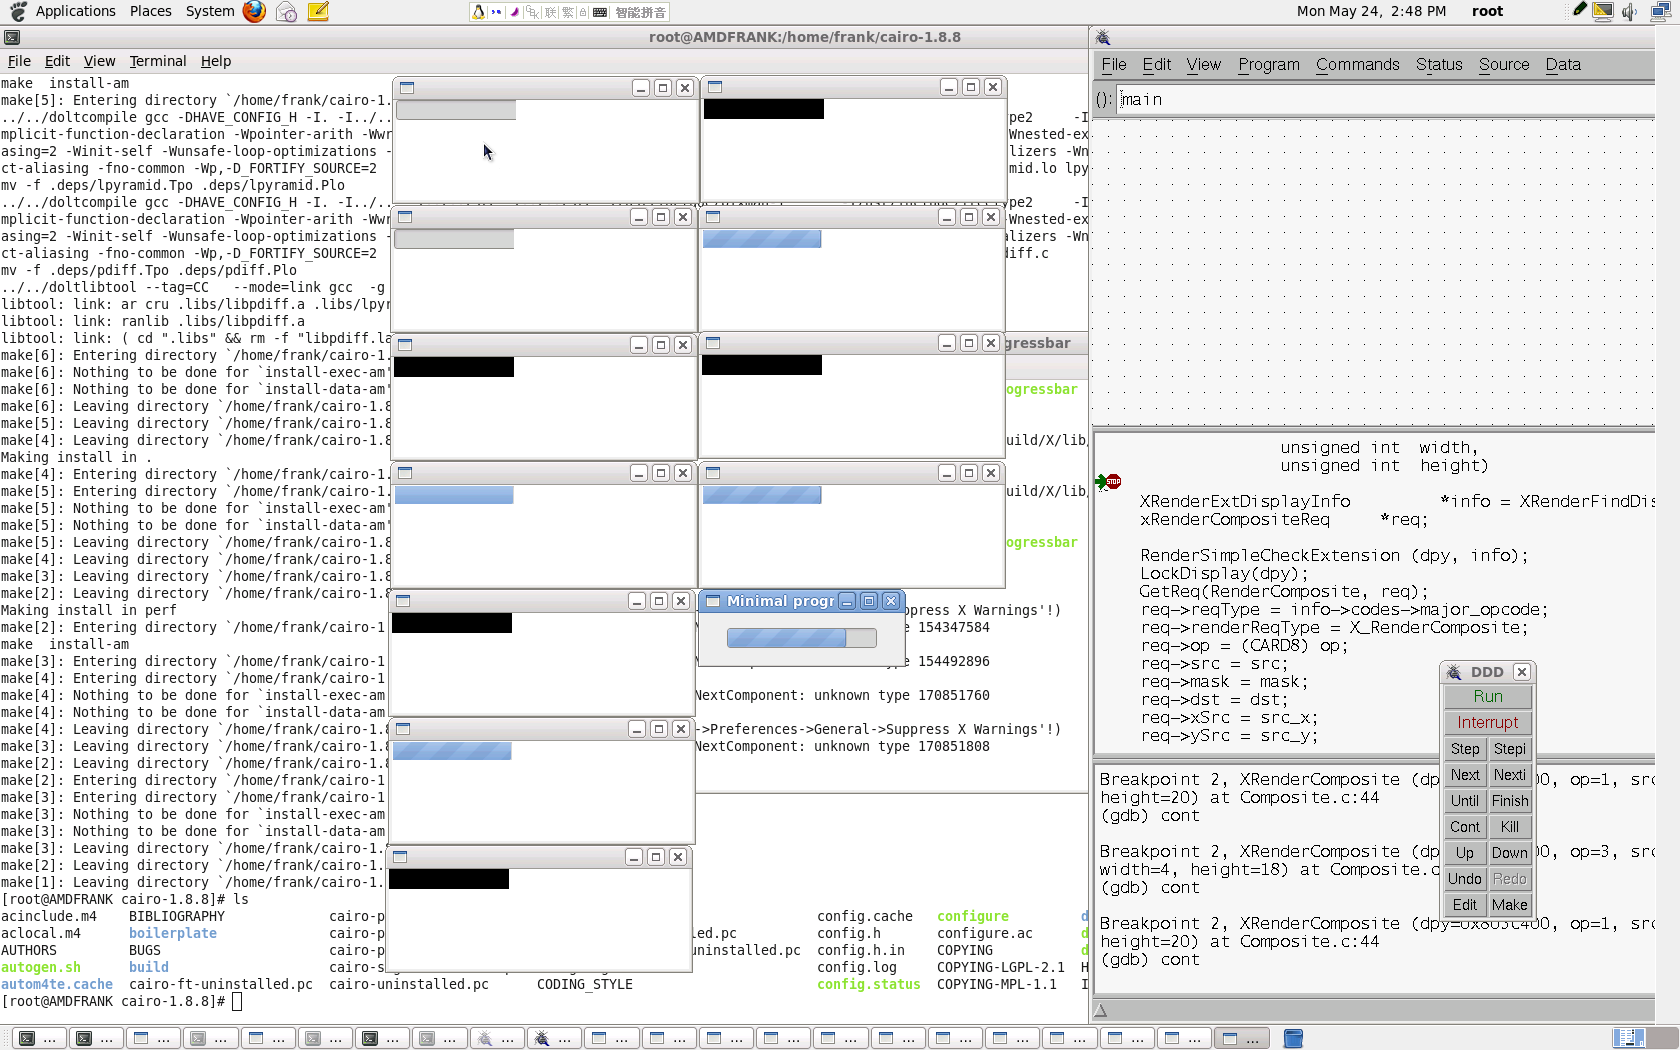This screenshot has width=1680, height=1050.
Task: Click progress bar in Minimal progr window
Action: (801, 638)
